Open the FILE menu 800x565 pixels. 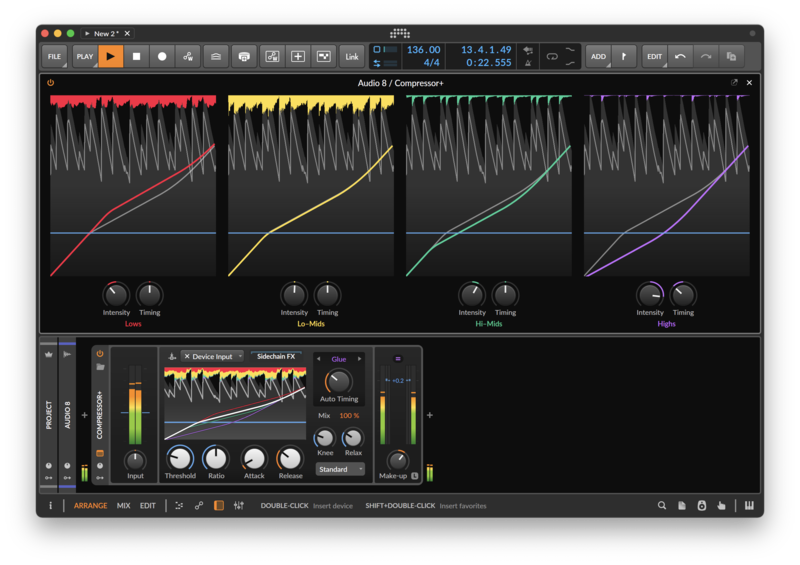tap(54, 56)
